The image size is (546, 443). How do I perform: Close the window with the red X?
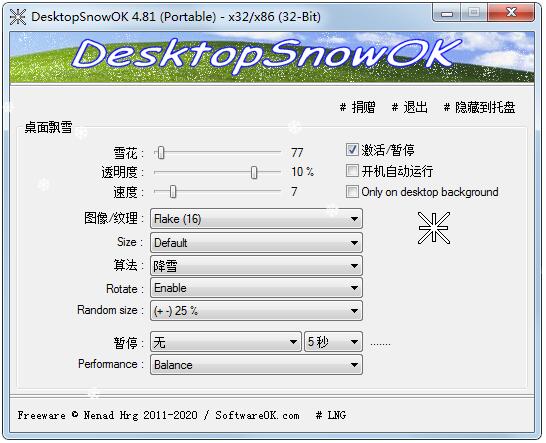[x=511, y=13]
